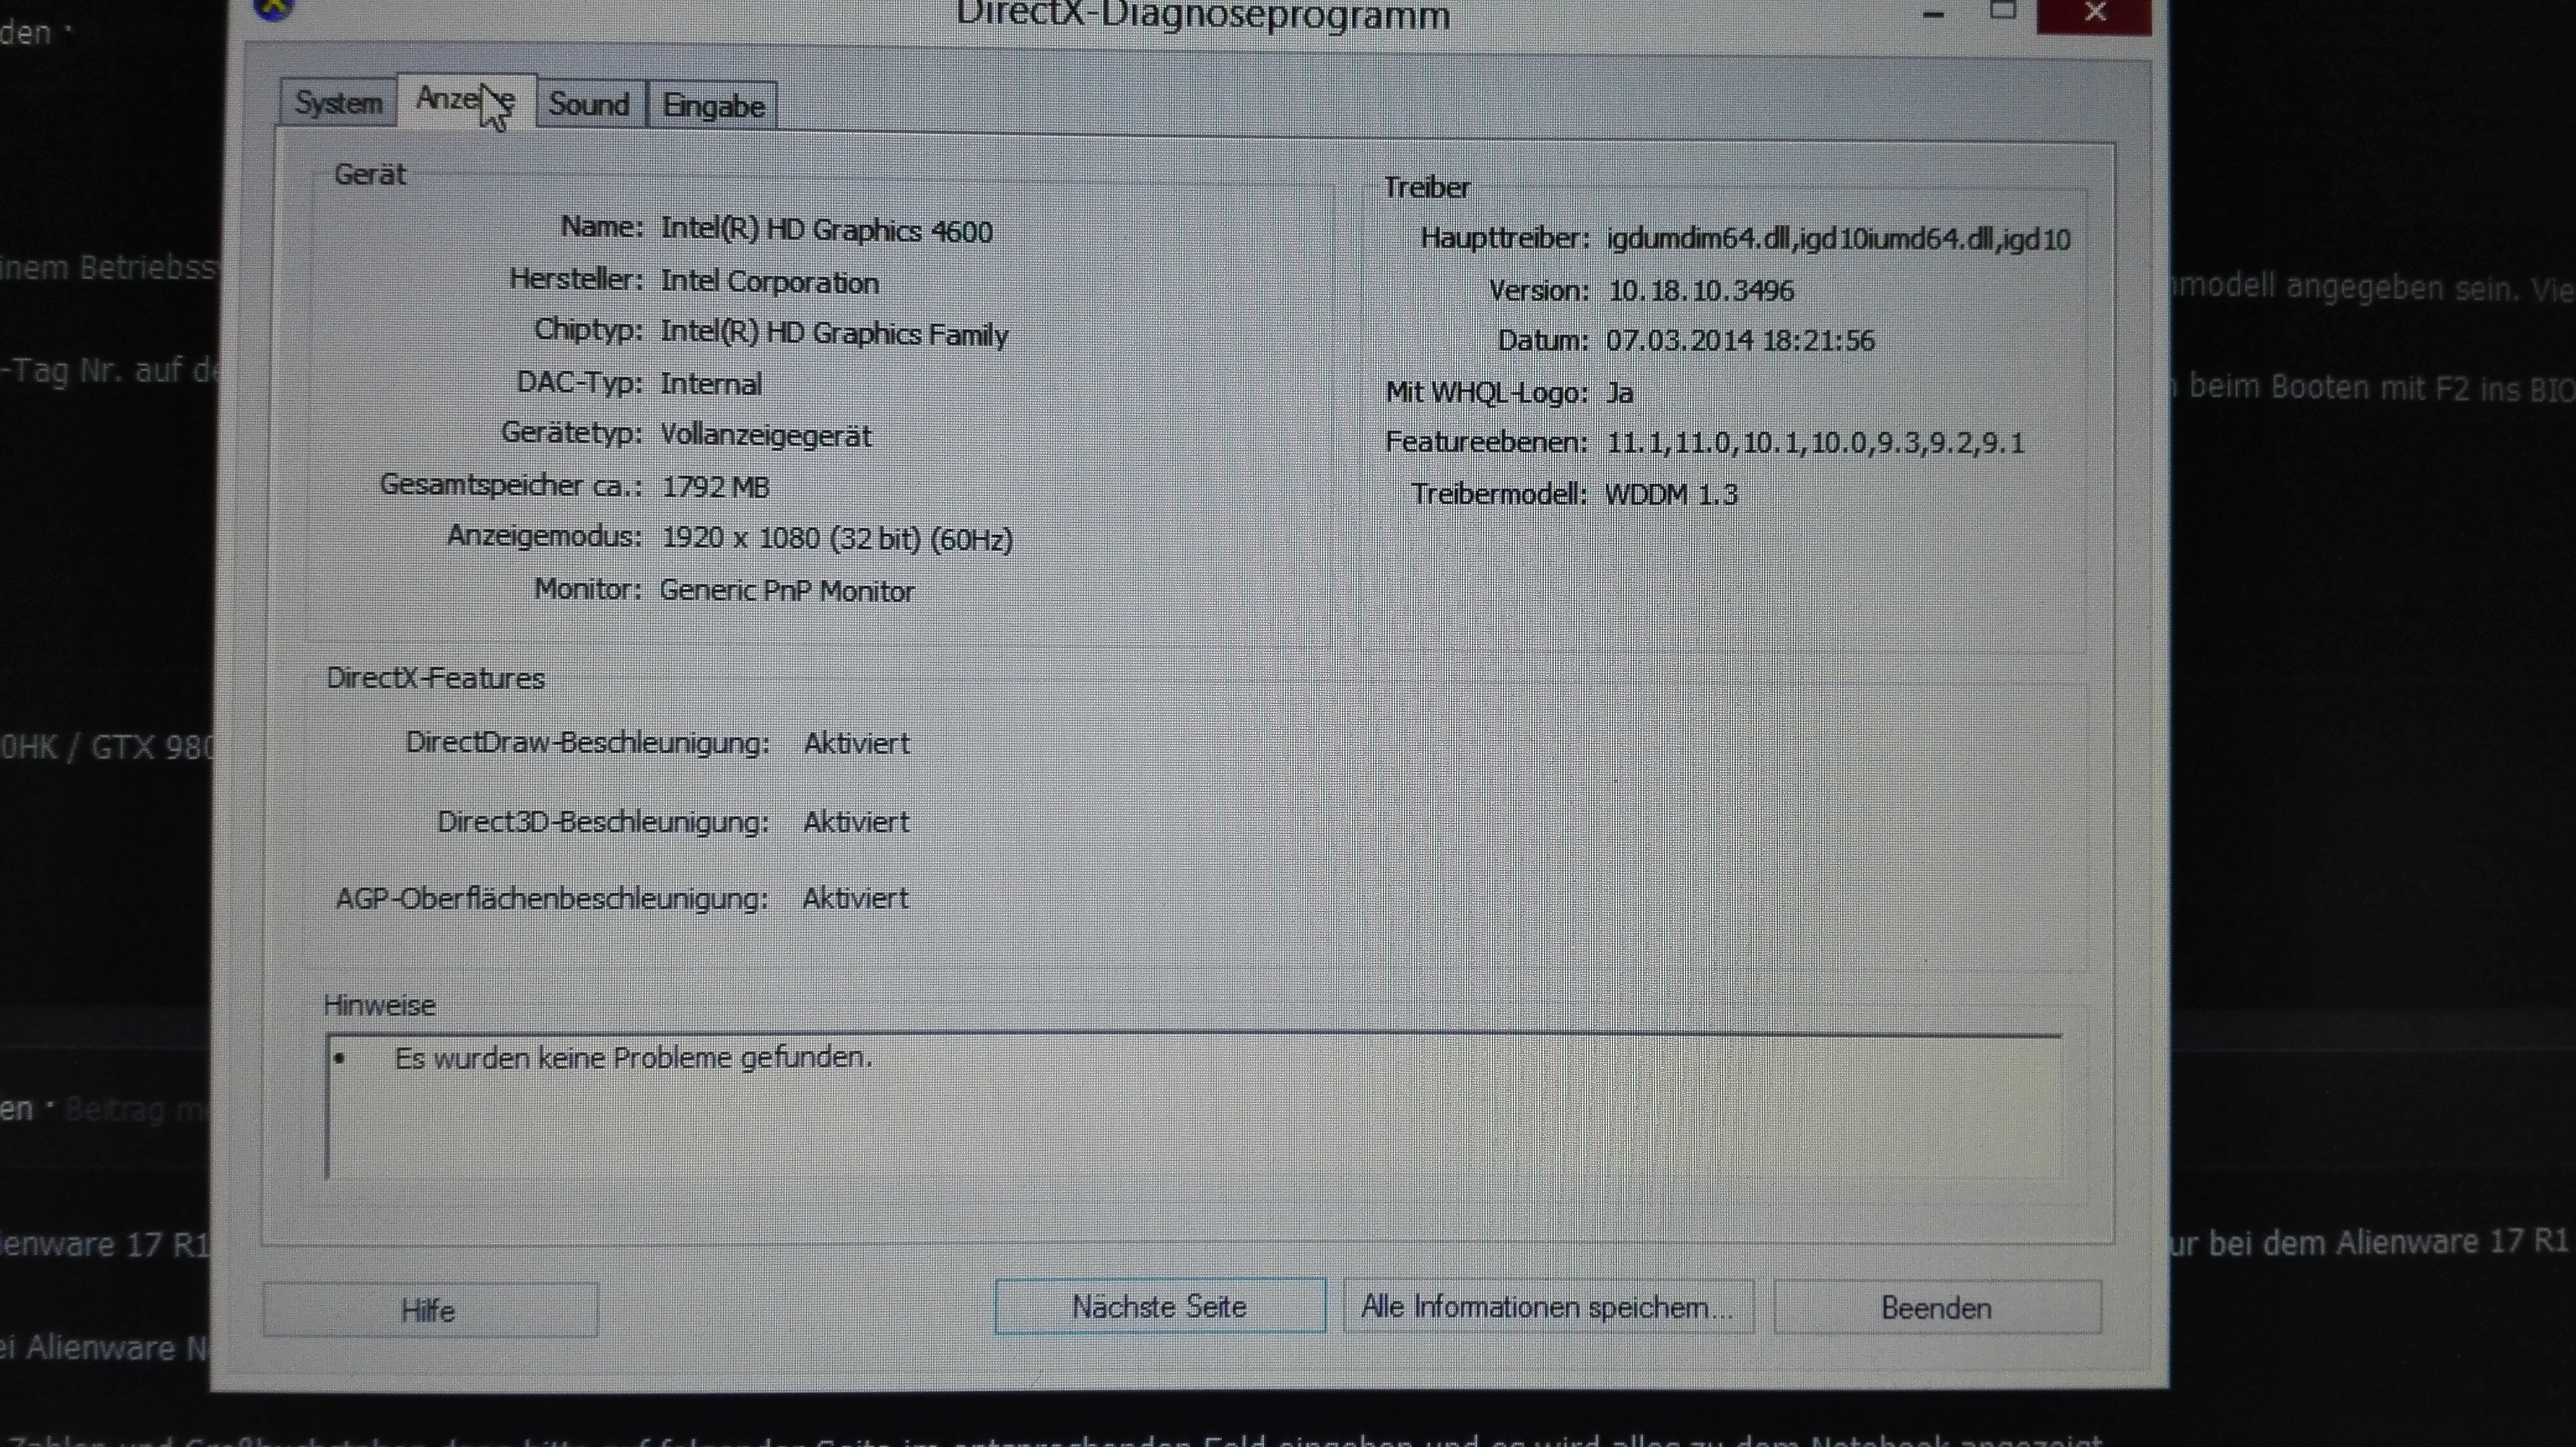Click the WHQL-Logo value 'Ja'
The height and width of the screenshot is (1447, 2576).
point(1620,392)
